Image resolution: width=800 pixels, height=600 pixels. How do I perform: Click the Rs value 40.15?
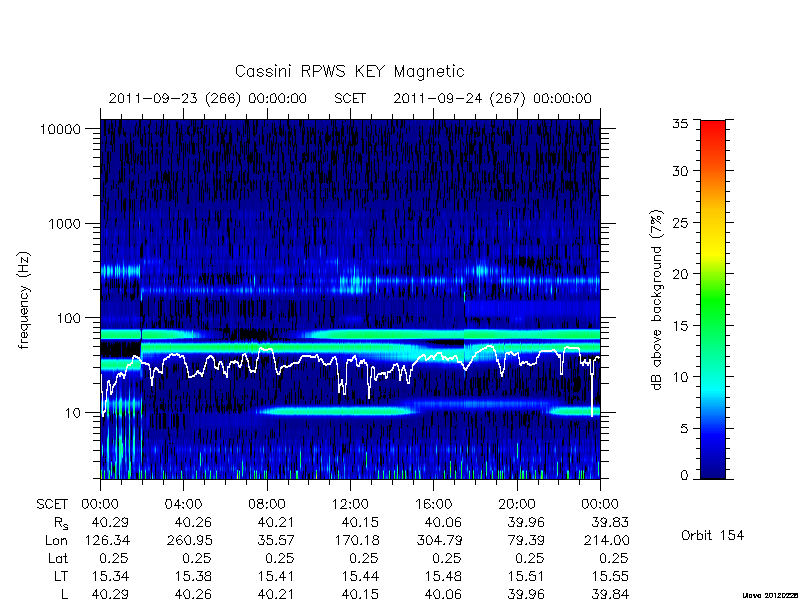(x=360, y=522)
